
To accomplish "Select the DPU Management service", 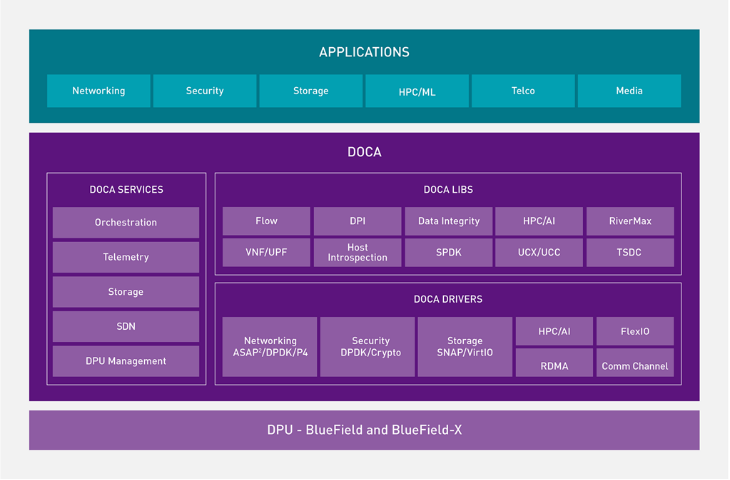I will 126,361.
